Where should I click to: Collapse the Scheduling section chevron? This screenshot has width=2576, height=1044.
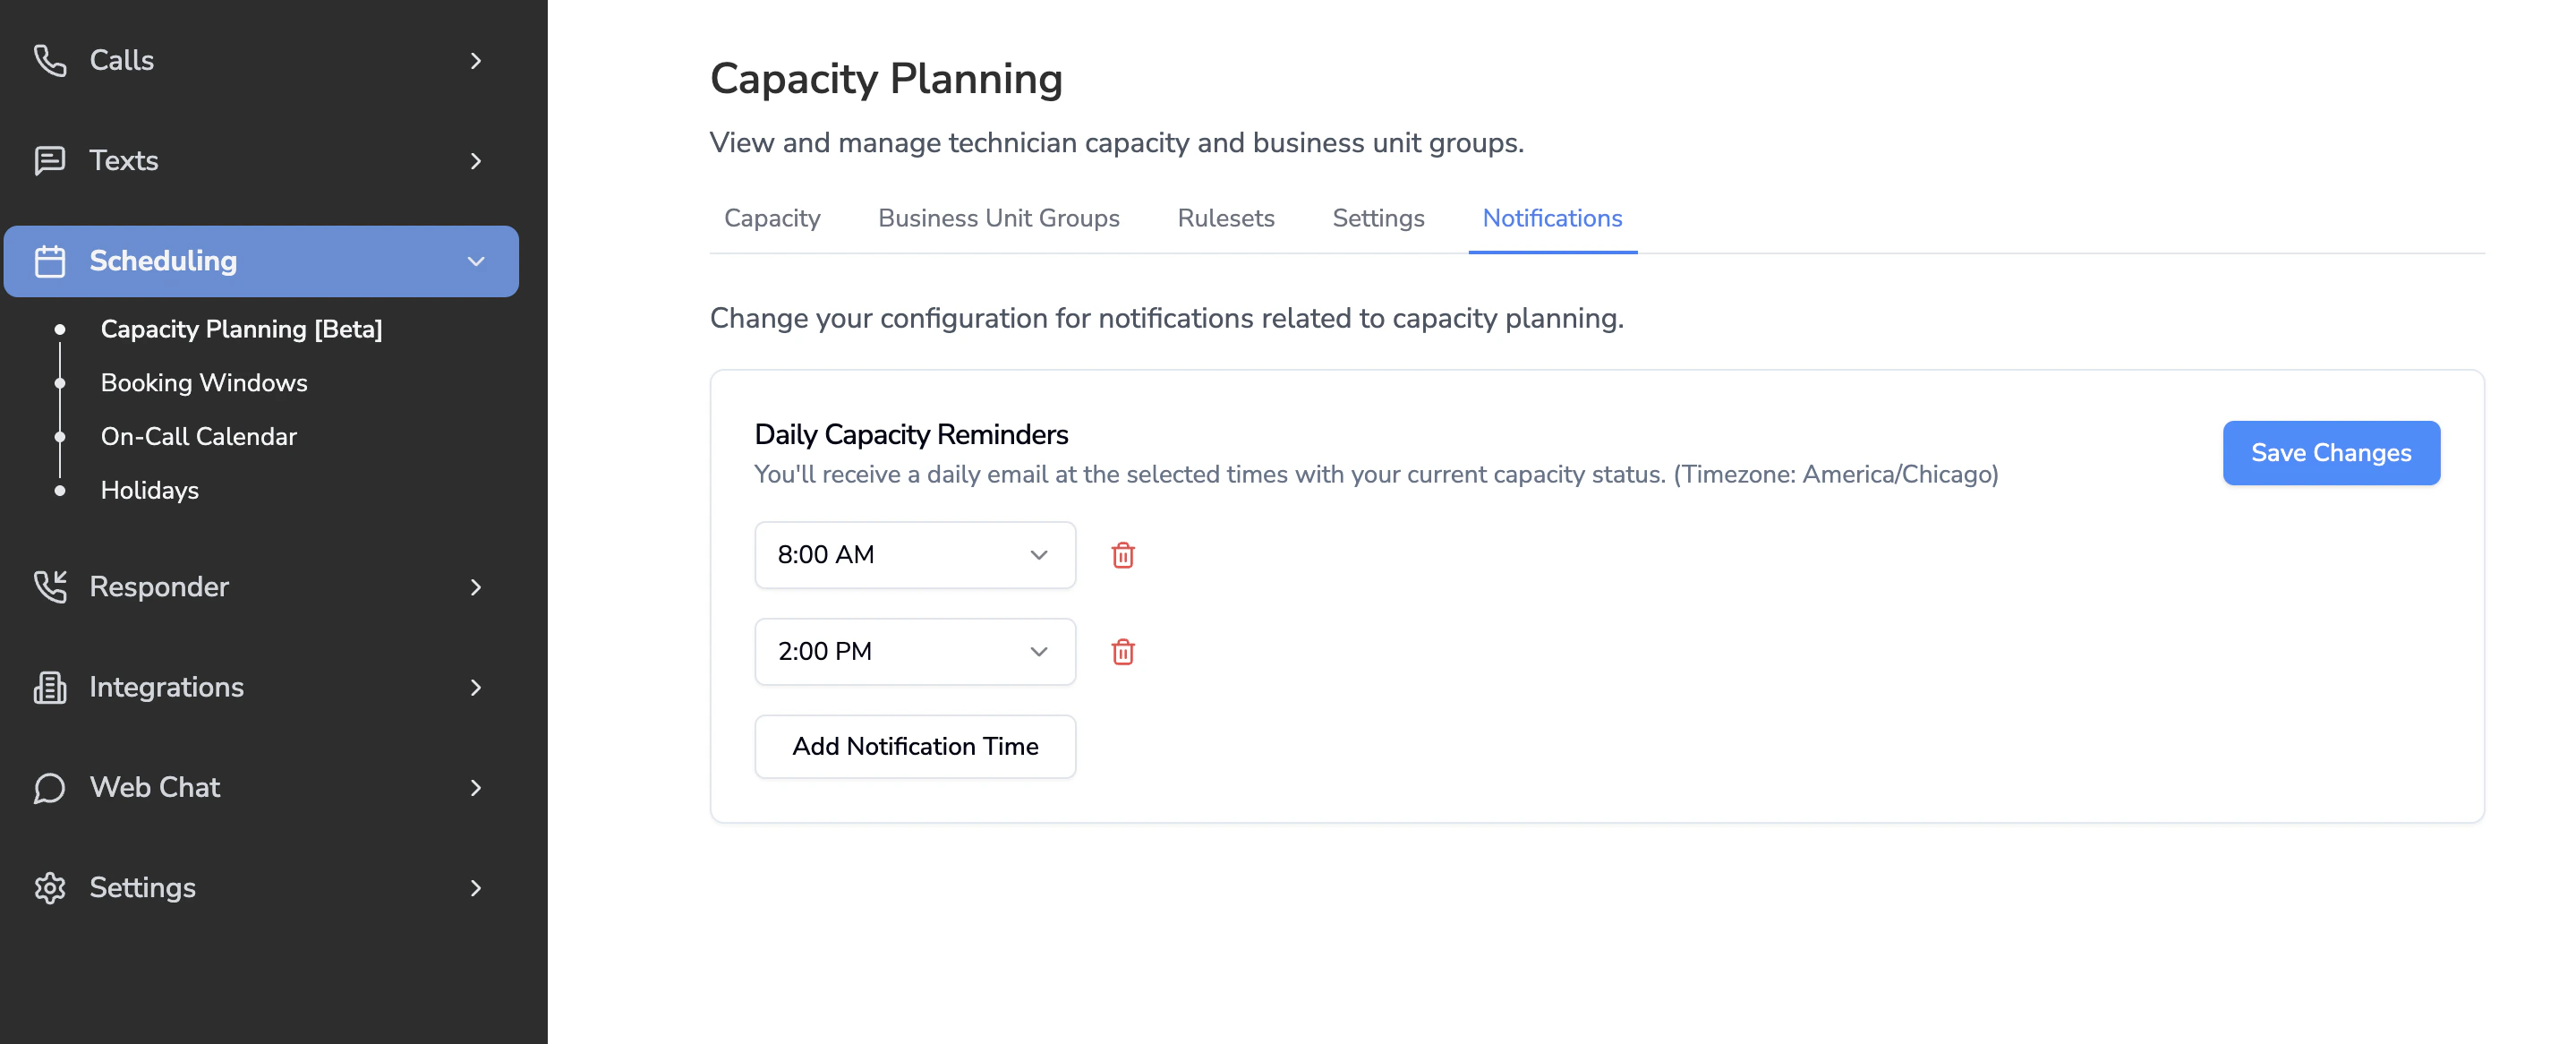coord(475,261)
